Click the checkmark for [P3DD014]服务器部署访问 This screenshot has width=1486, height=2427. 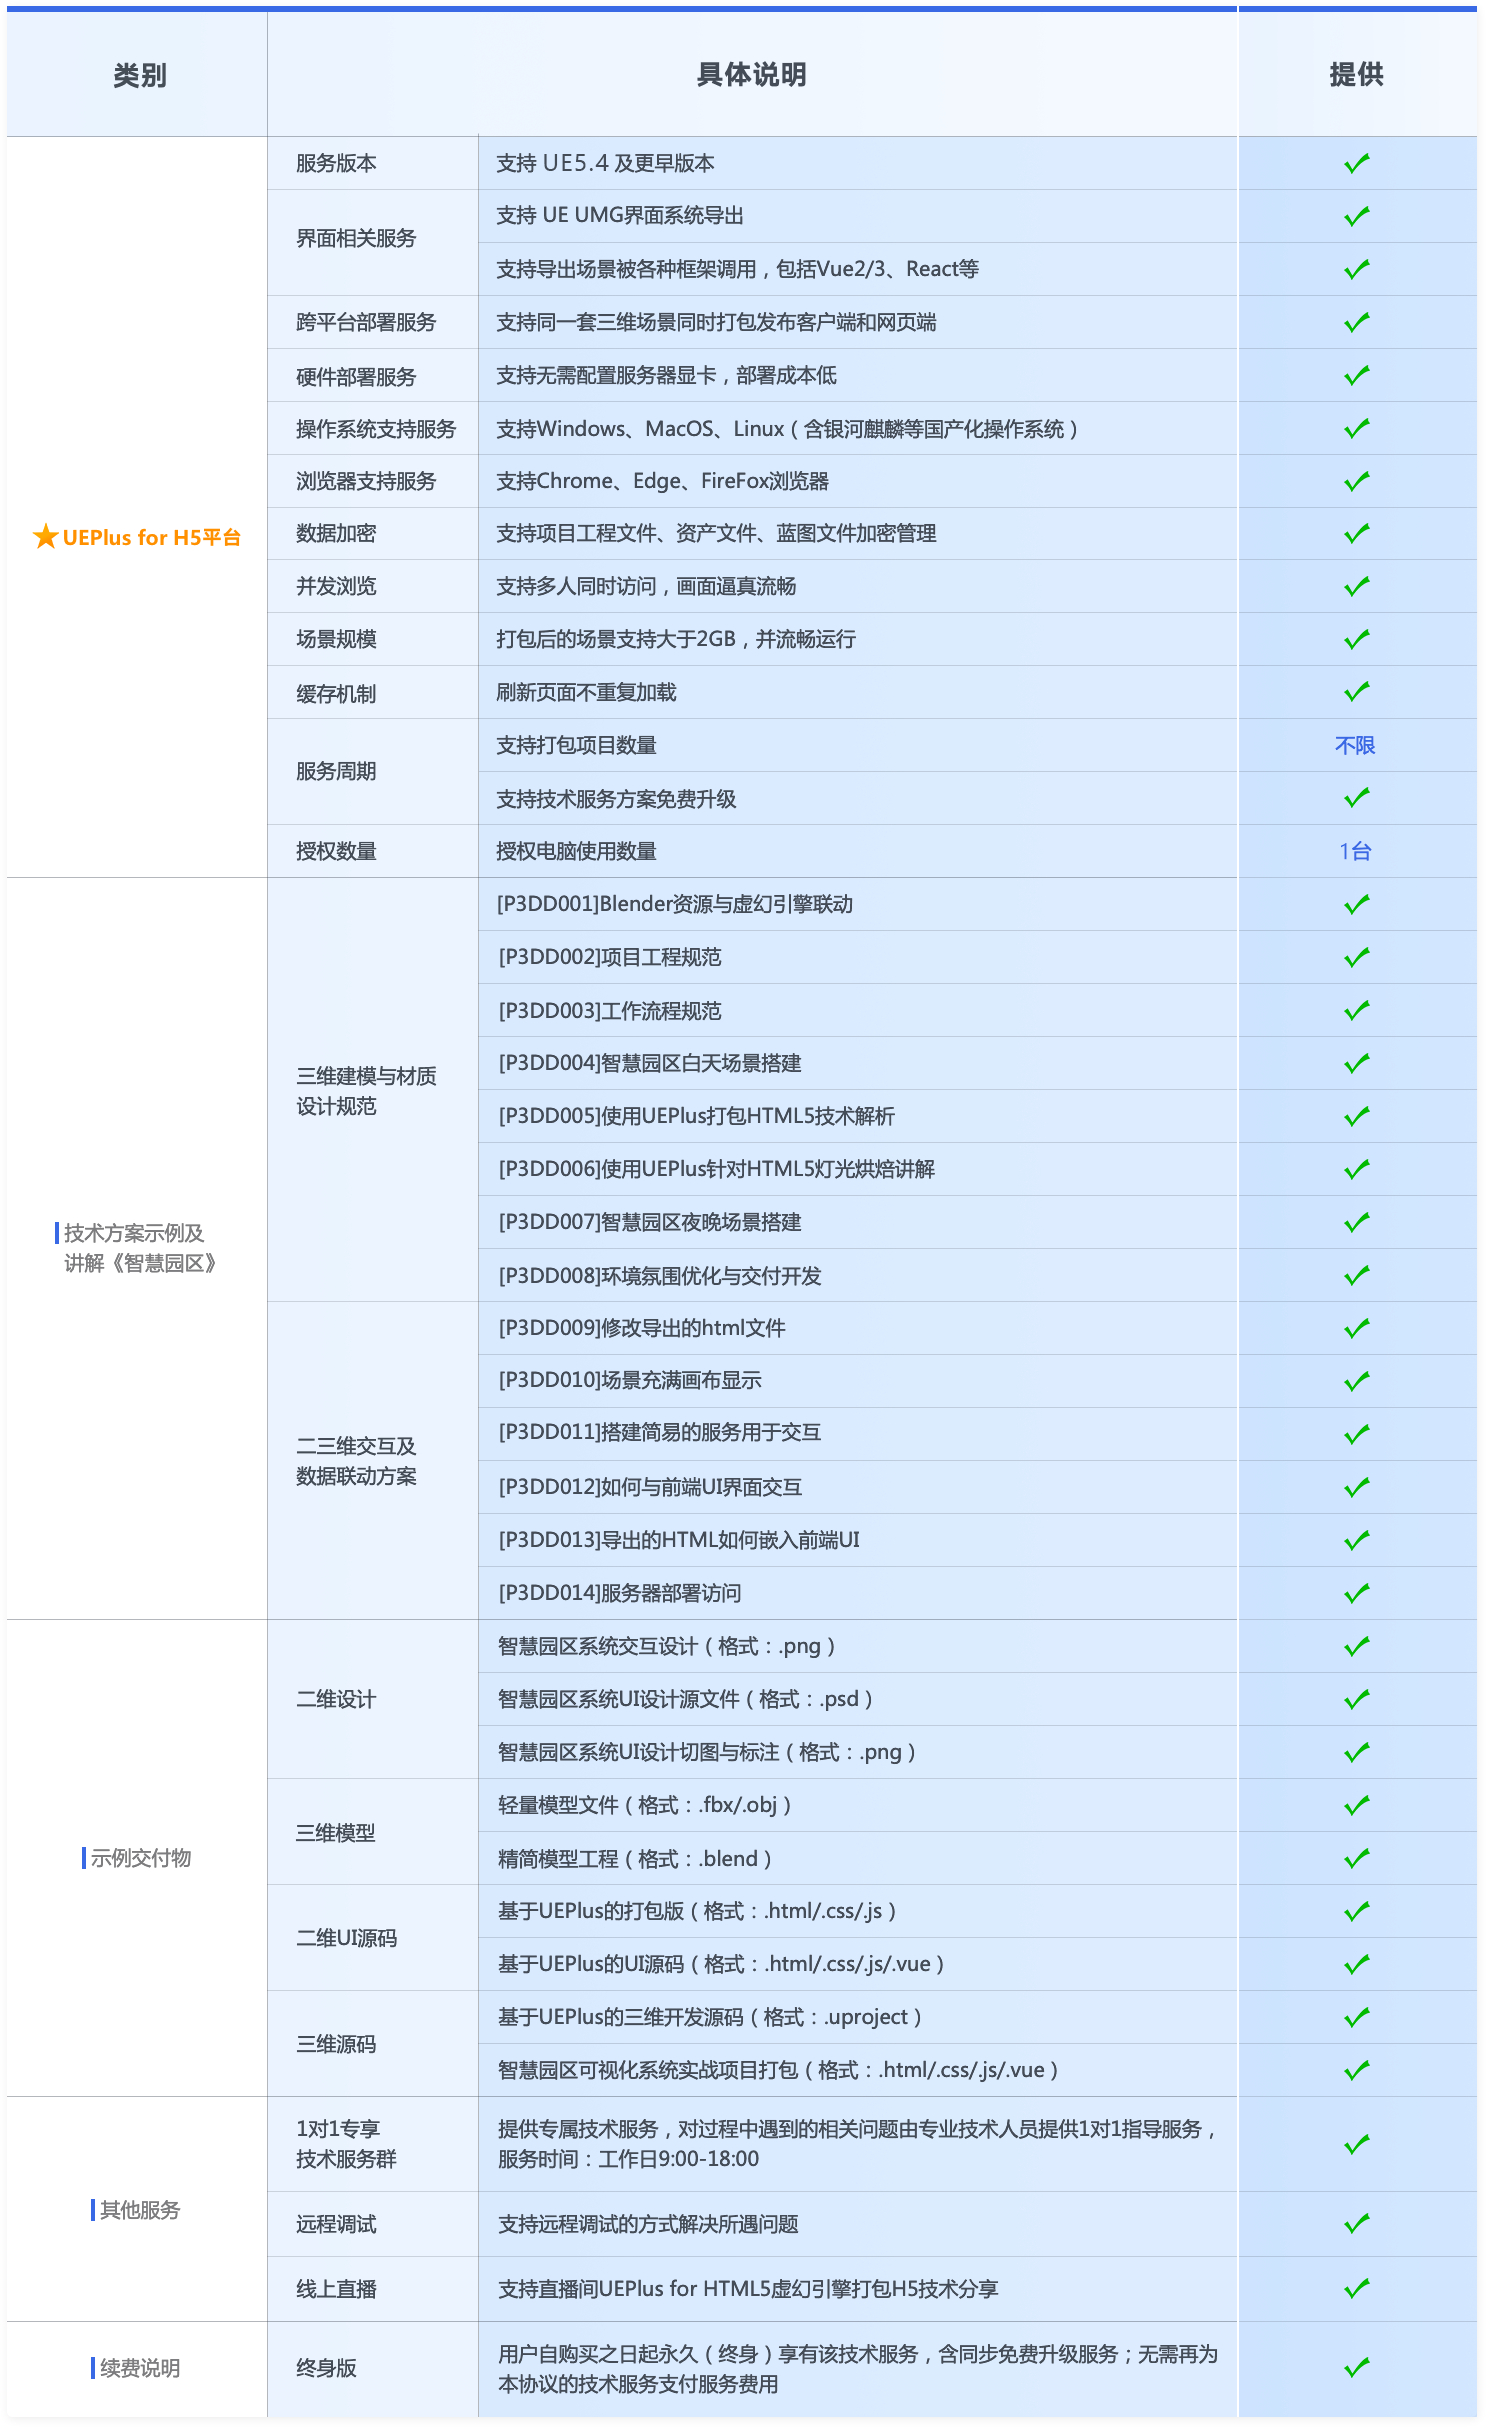tap(1356, 1593)
